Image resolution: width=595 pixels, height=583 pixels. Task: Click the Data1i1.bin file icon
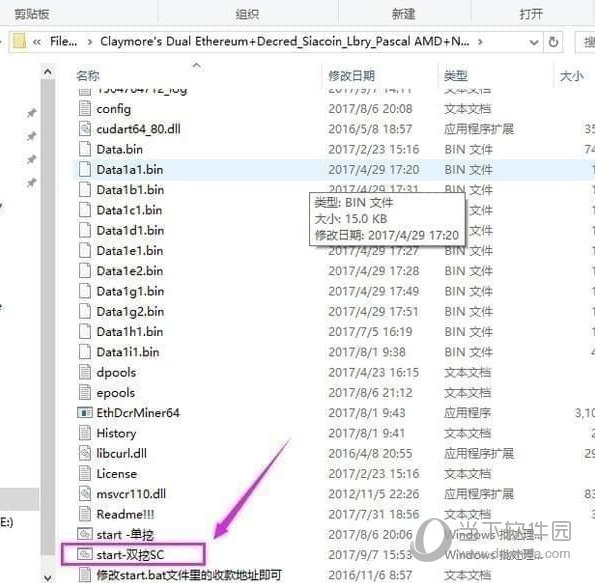pyautogui.click(x=85, y=352)
